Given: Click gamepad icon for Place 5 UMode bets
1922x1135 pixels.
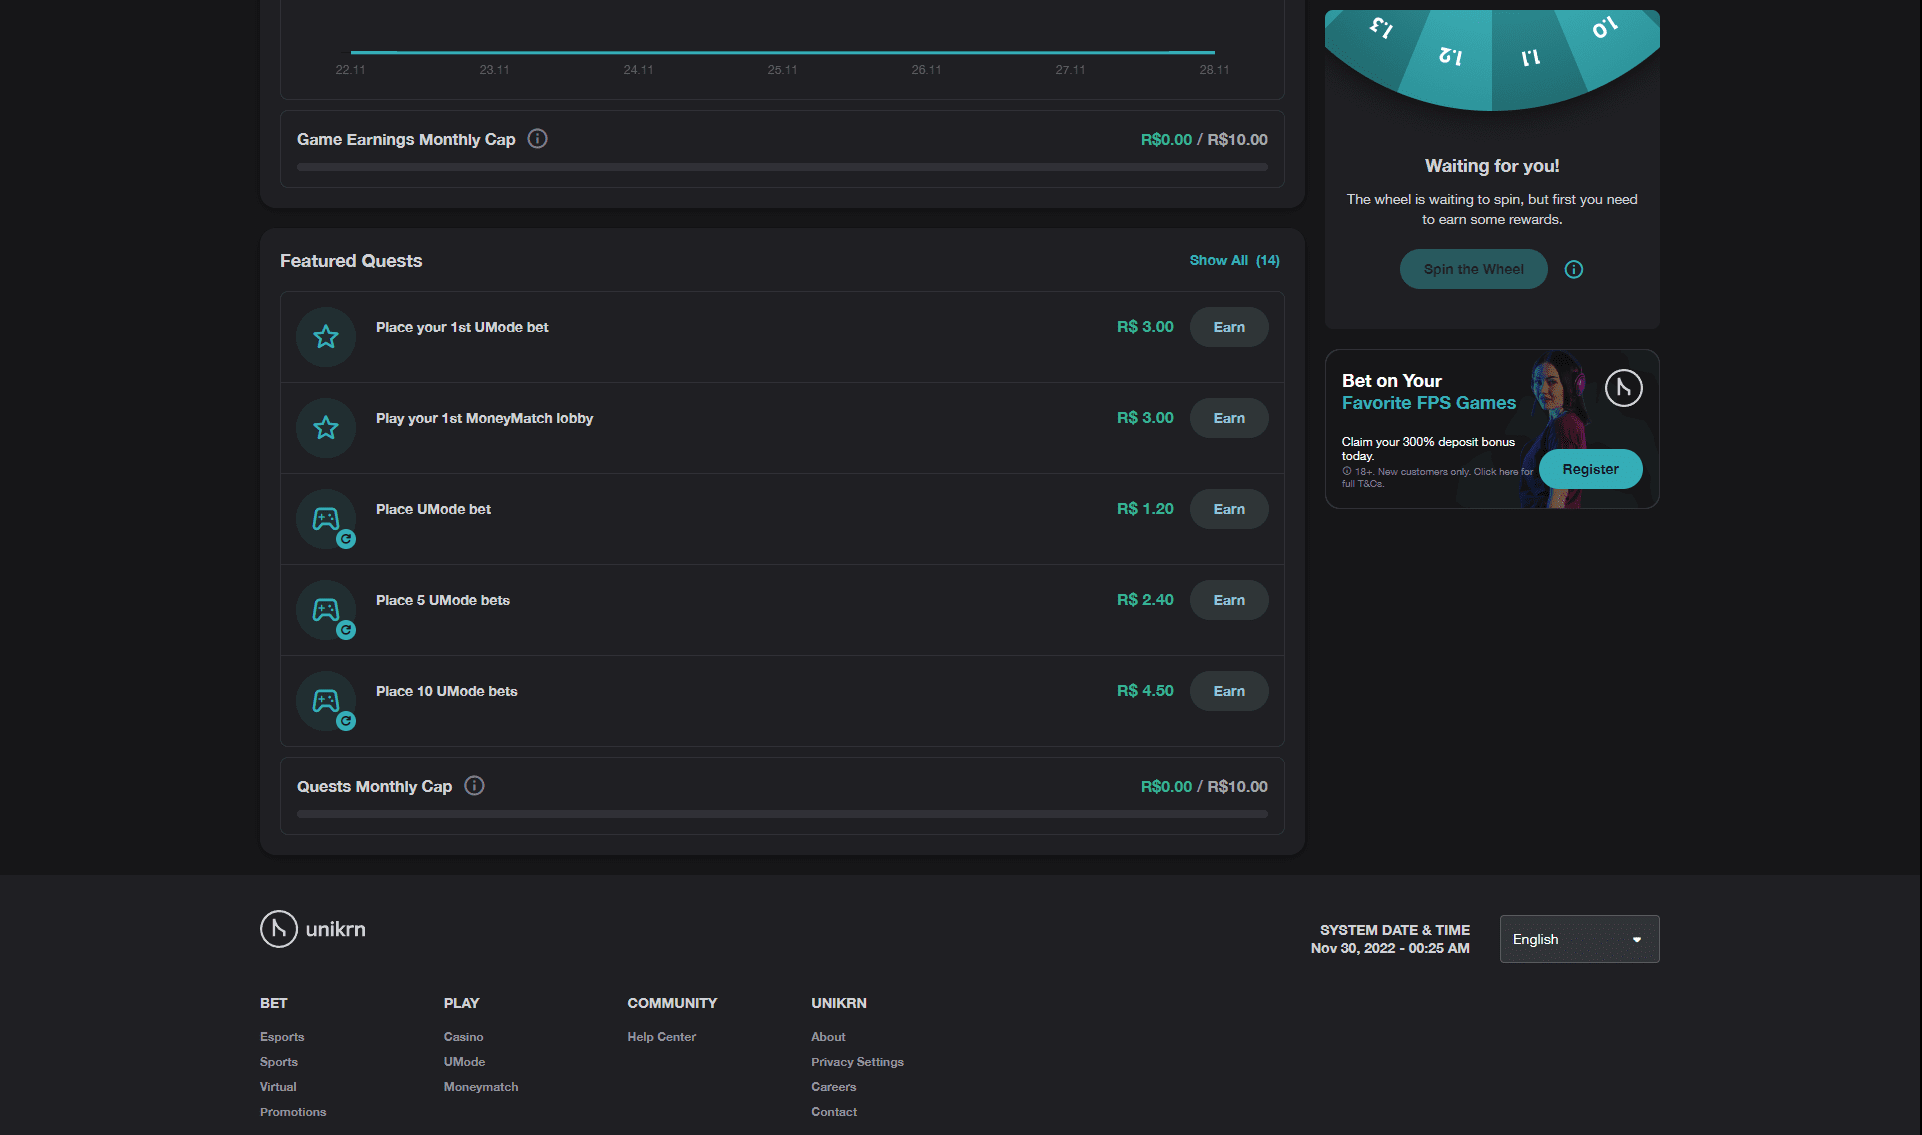Looking at the screenshot, I should [x=326, y=610].
